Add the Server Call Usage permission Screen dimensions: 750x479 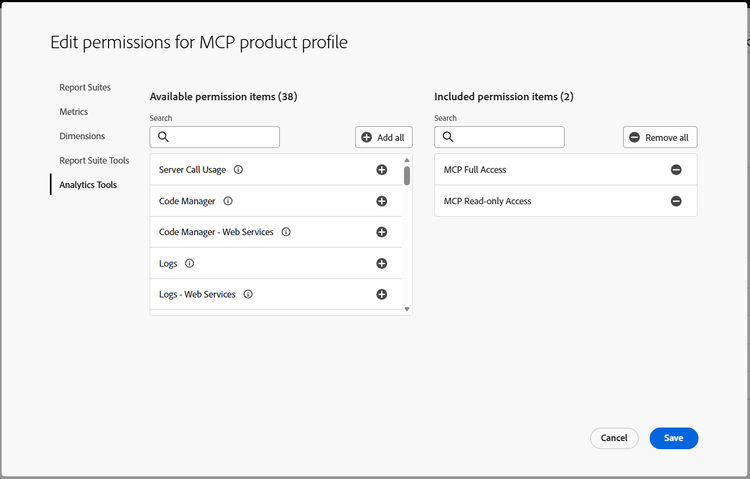click(x=381, y=170)
